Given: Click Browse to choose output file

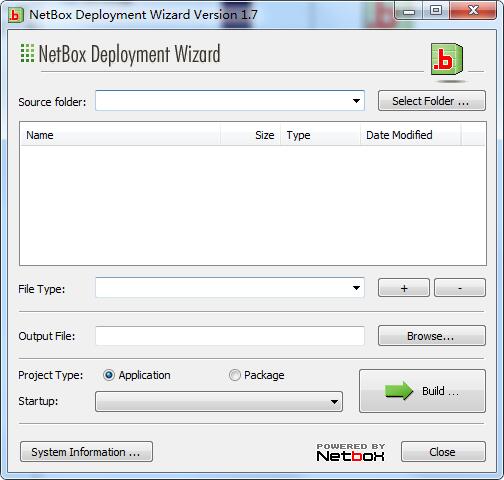Looking at the screenshot, I should point(432,336).
